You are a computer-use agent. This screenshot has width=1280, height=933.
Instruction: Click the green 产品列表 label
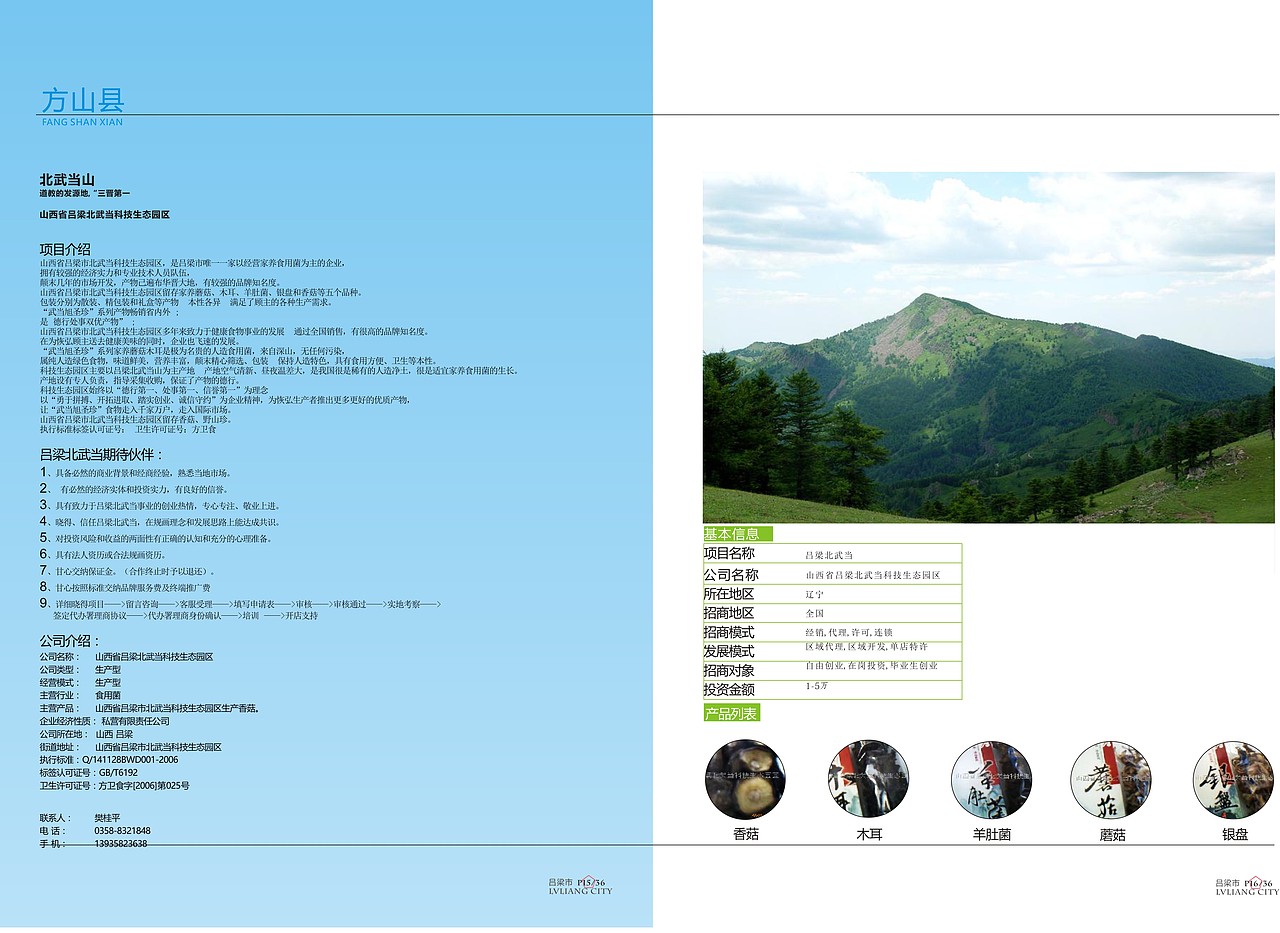click(x=731, y=713)
